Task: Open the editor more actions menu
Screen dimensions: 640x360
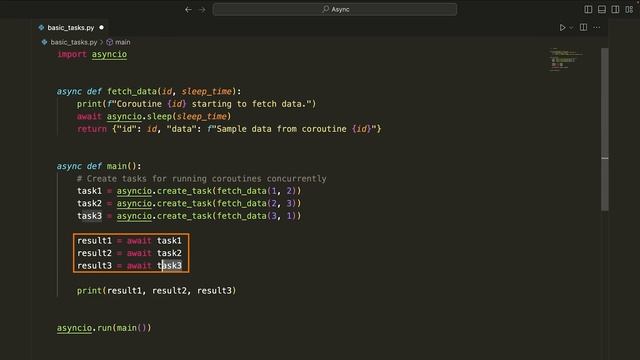Action: pyautogui.click(x=597, y=27)
